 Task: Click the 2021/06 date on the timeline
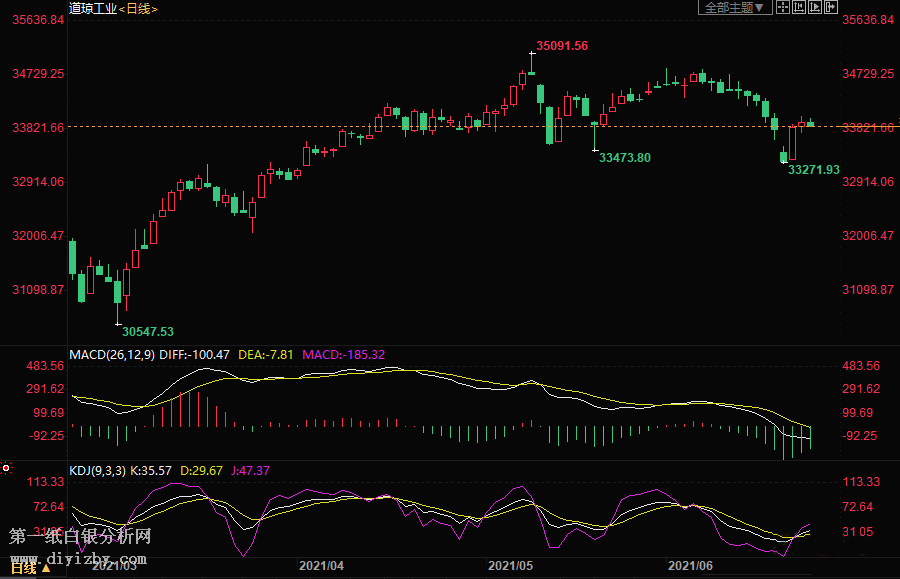[x=690, y=565]
